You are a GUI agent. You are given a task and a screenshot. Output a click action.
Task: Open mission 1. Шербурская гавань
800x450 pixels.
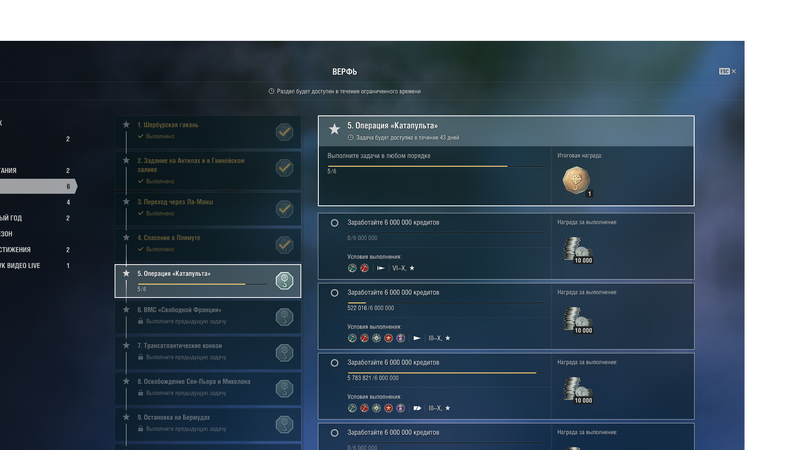[x=208, y=132]
